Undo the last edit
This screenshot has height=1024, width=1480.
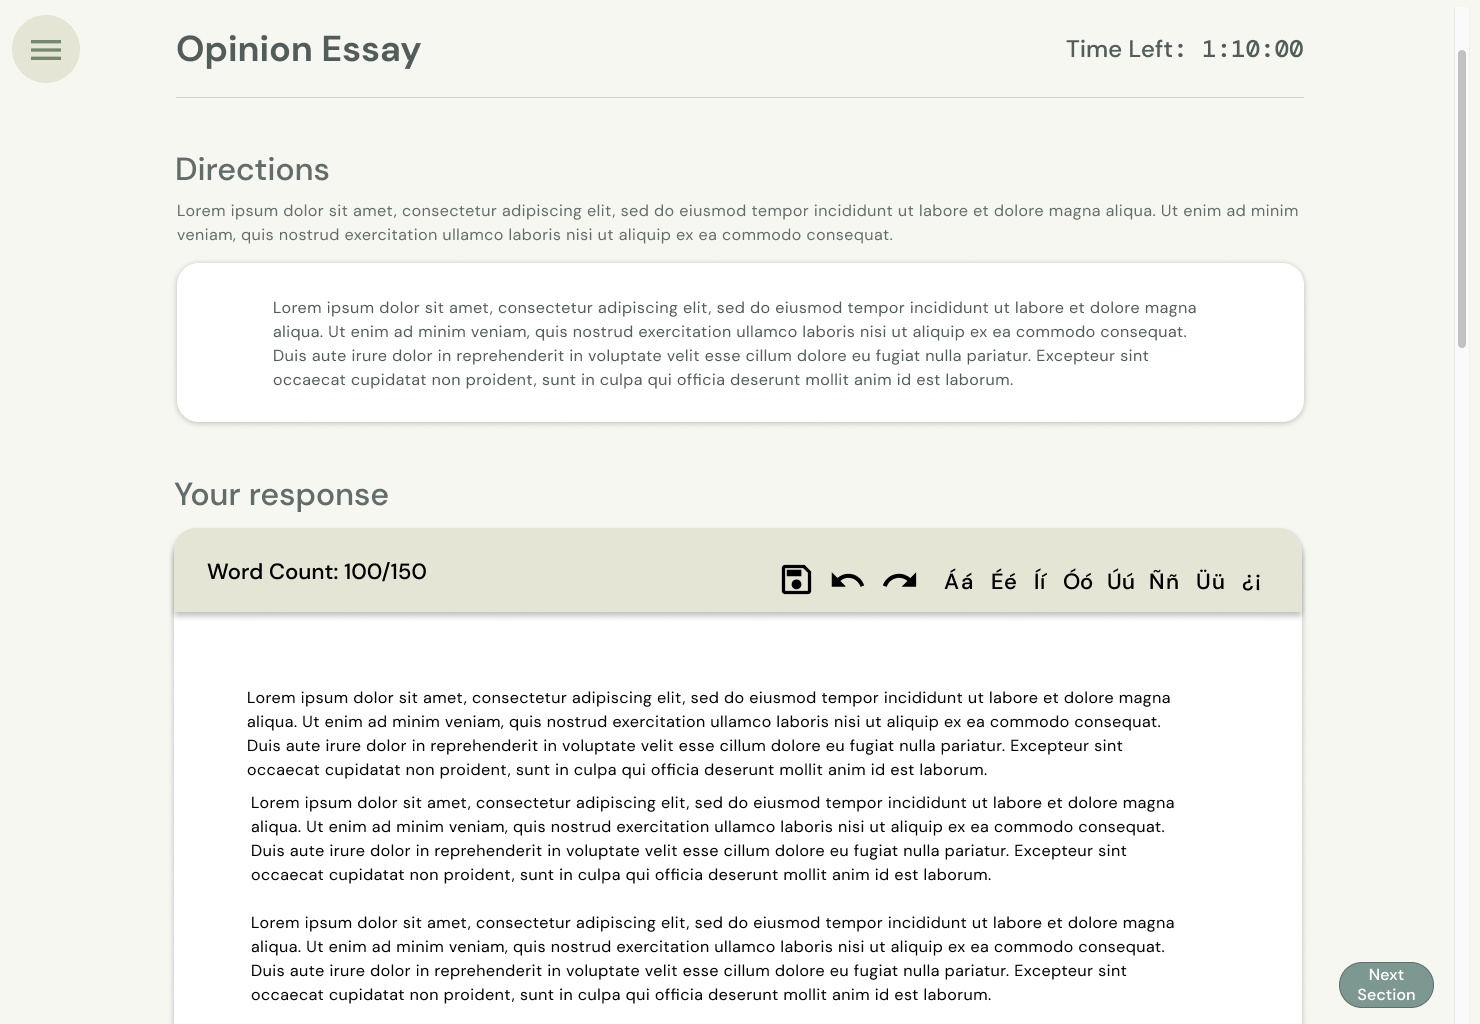[847, 580]
